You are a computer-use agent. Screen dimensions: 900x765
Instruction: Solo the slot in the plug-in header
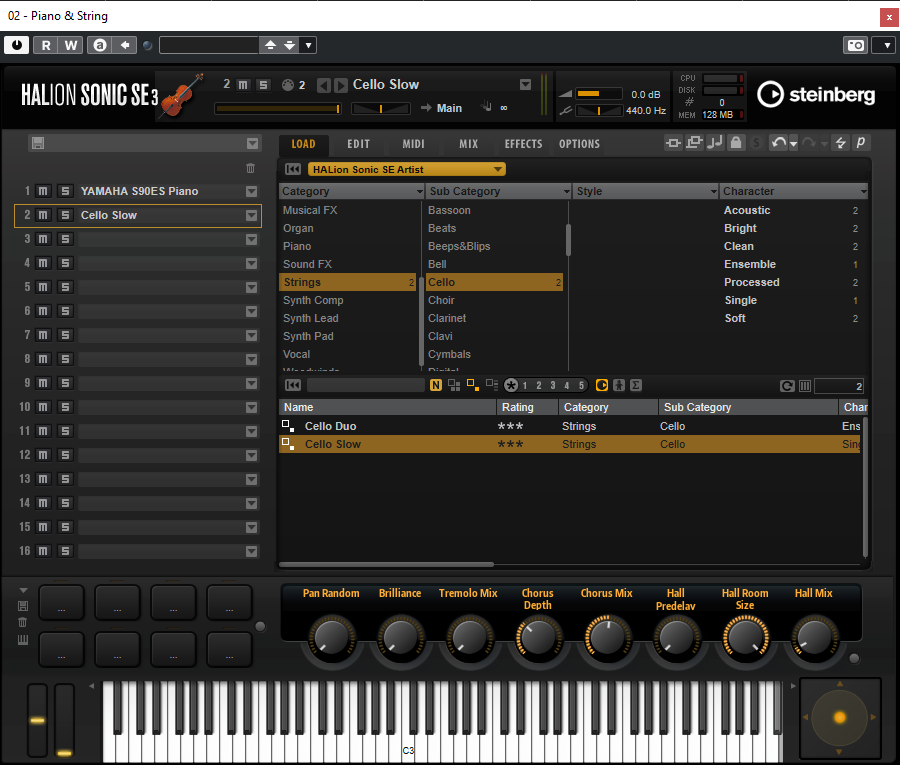pos(263,85)
